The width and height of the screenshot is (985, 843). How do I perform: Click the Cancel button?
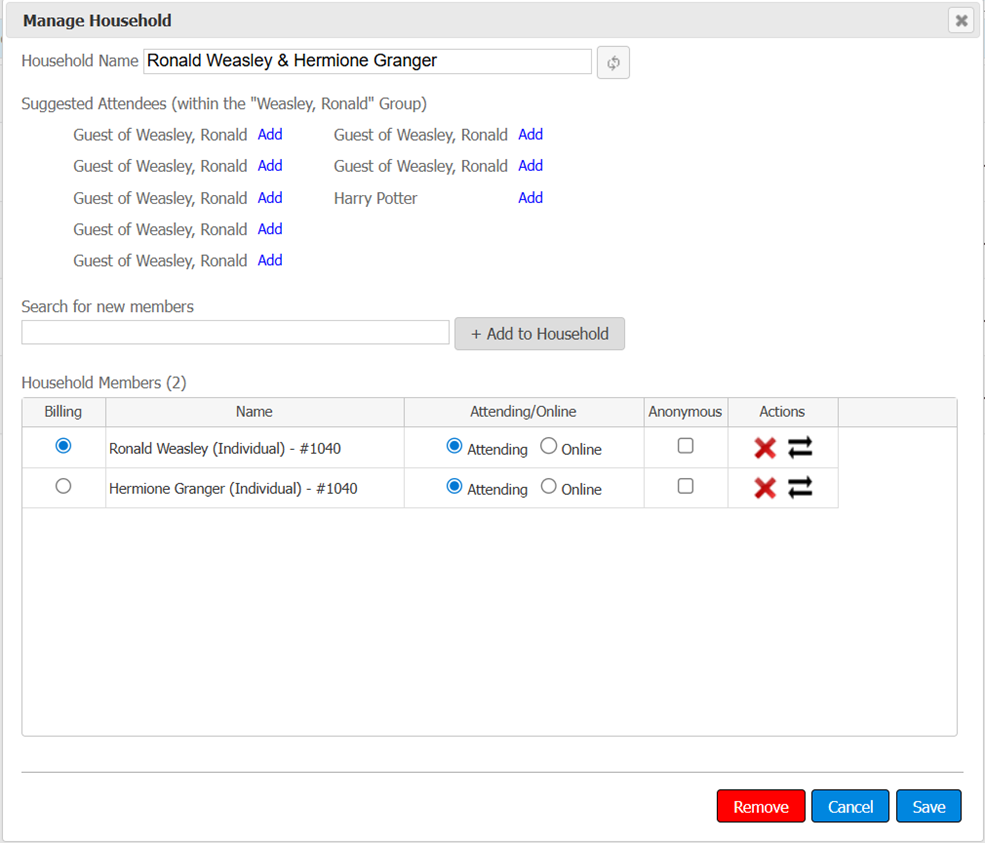pyautogui.click(x=850, y=806)
